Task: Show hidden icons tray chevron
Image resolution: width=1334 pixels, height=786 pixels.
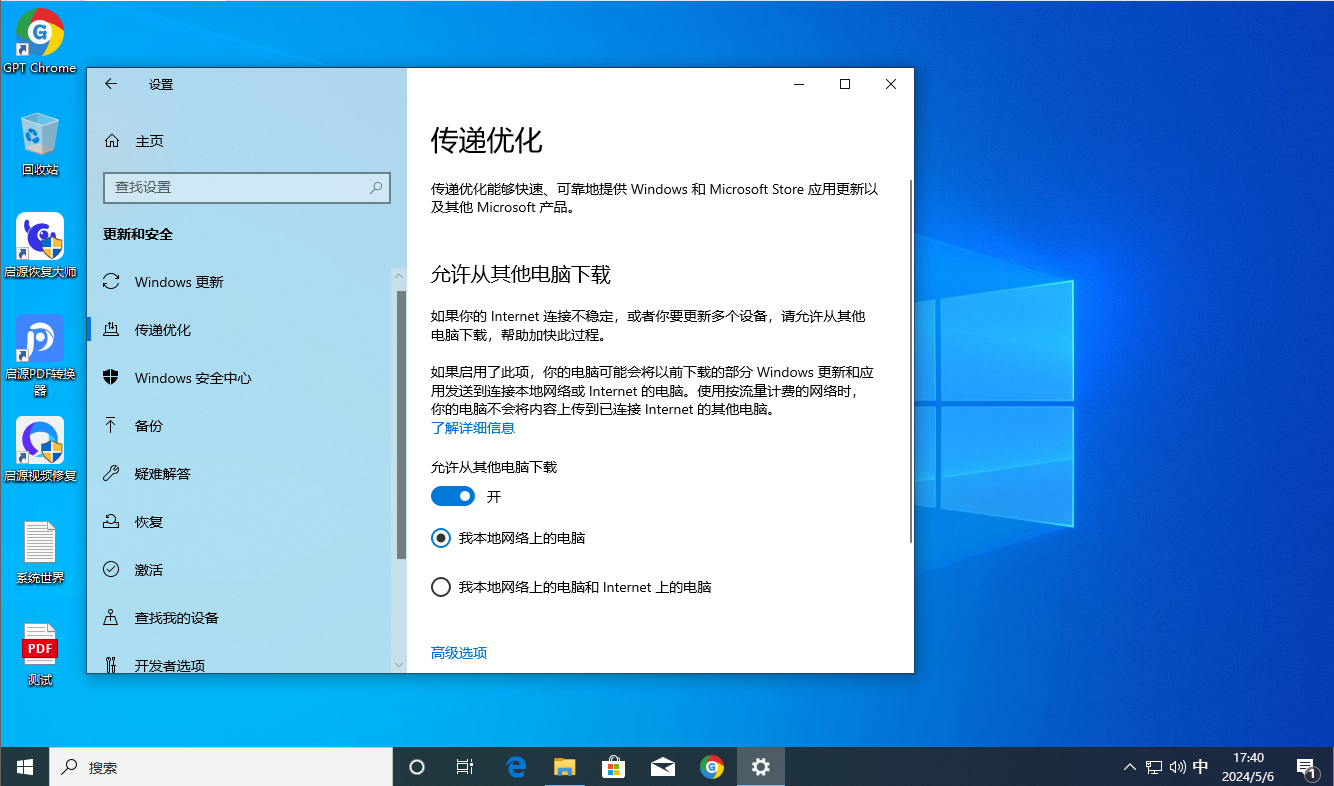Action: 1130,767
